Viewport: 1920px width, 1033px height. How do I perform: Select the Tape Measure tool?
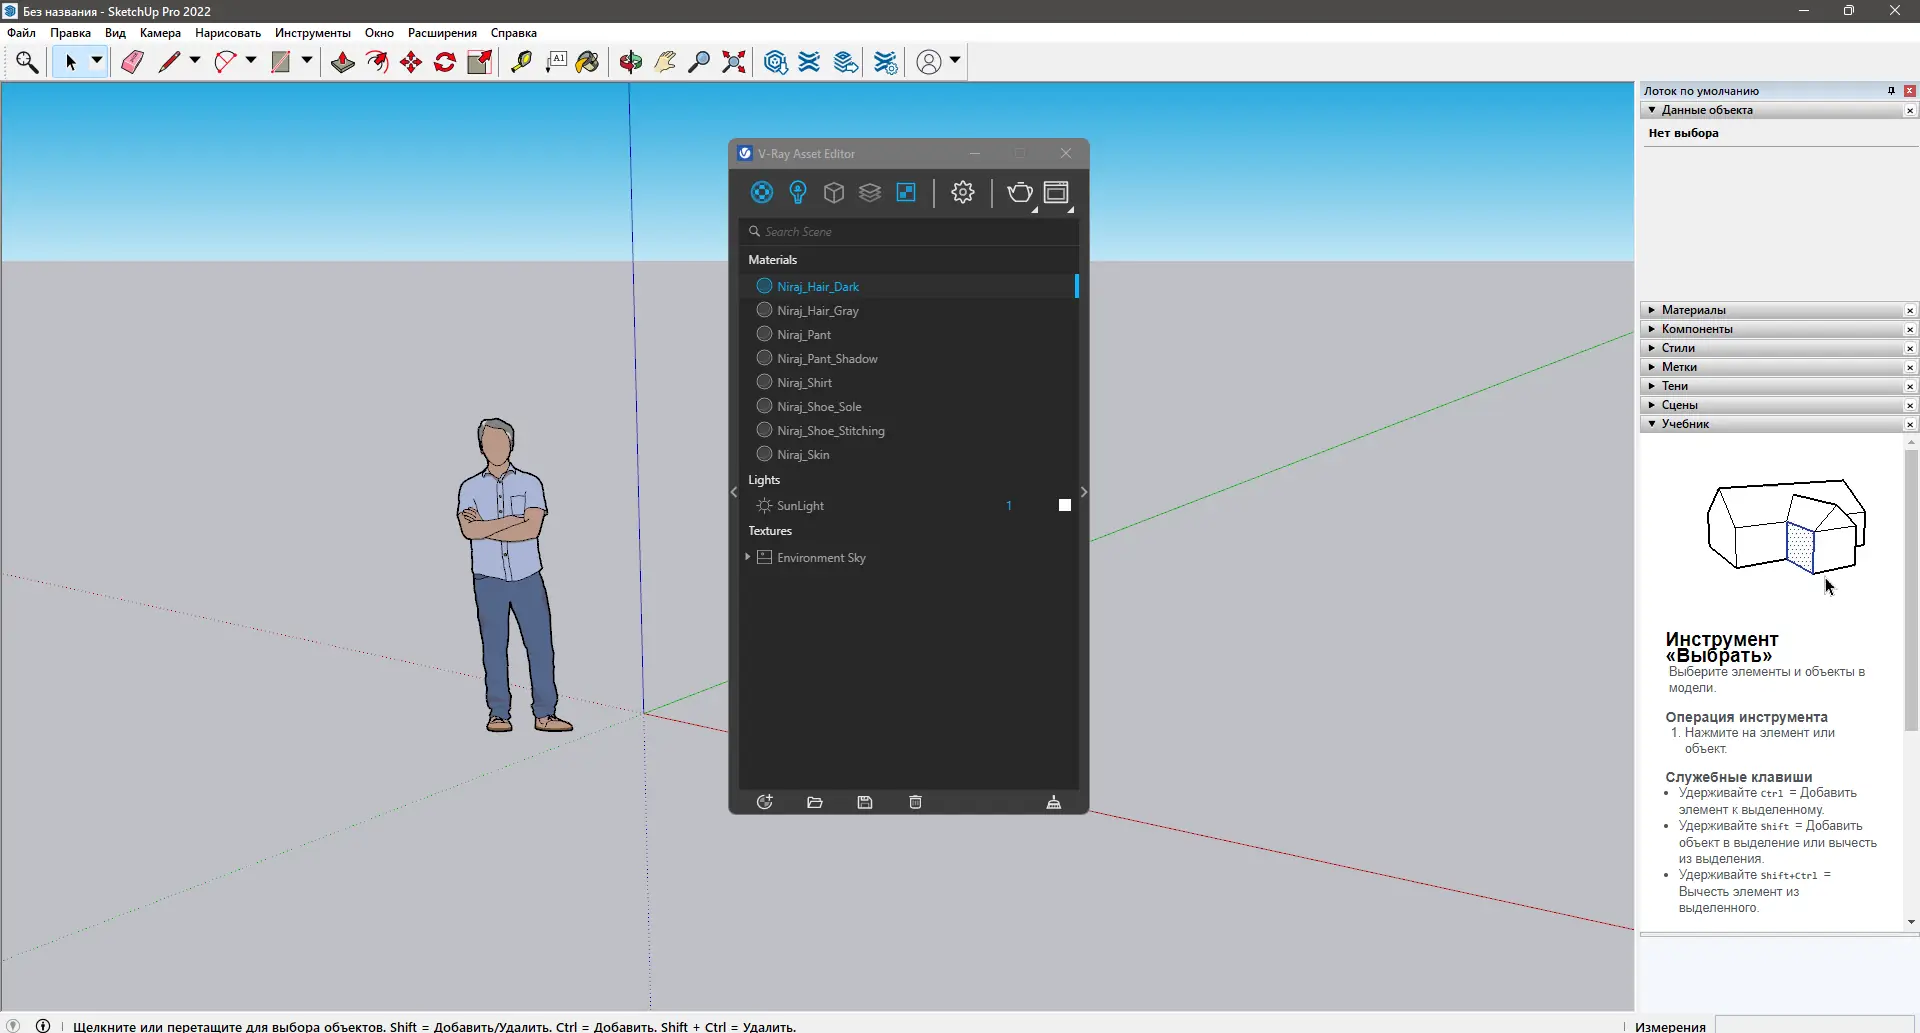(x=521, y=62)
